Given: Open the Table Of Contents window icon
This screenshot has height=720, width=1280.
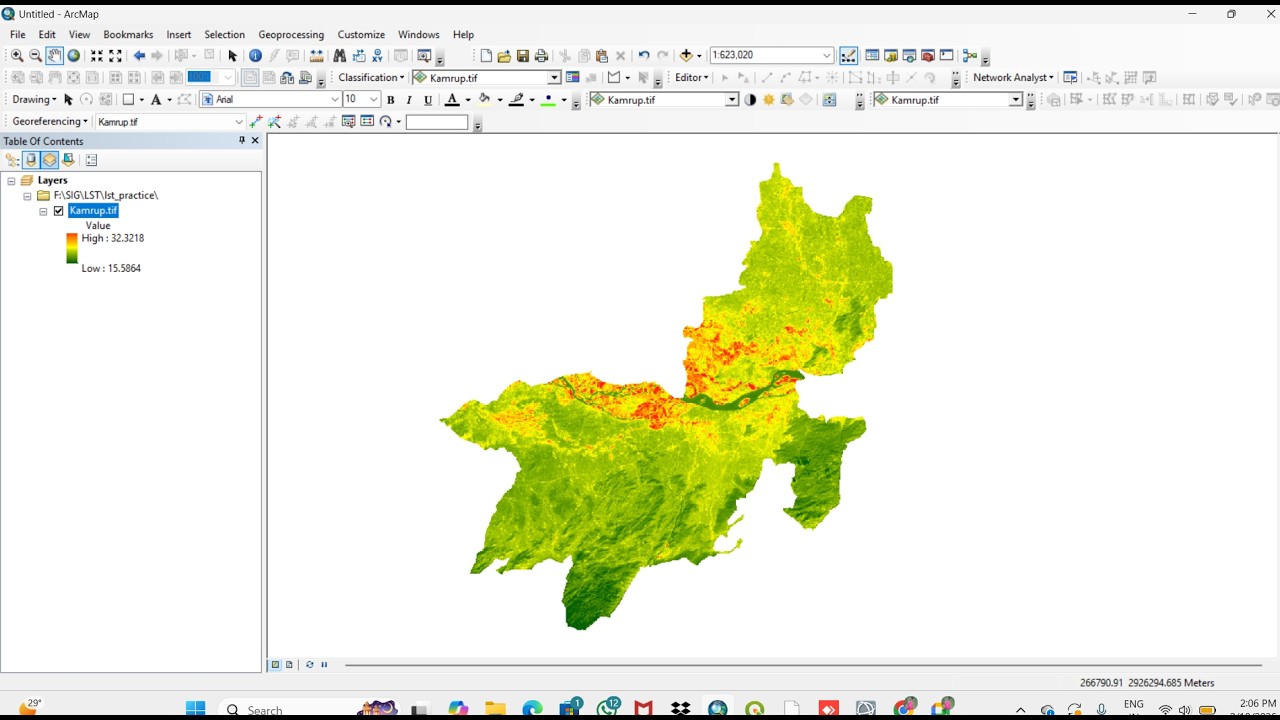Looking at the screenshot, I should (872, 56).
